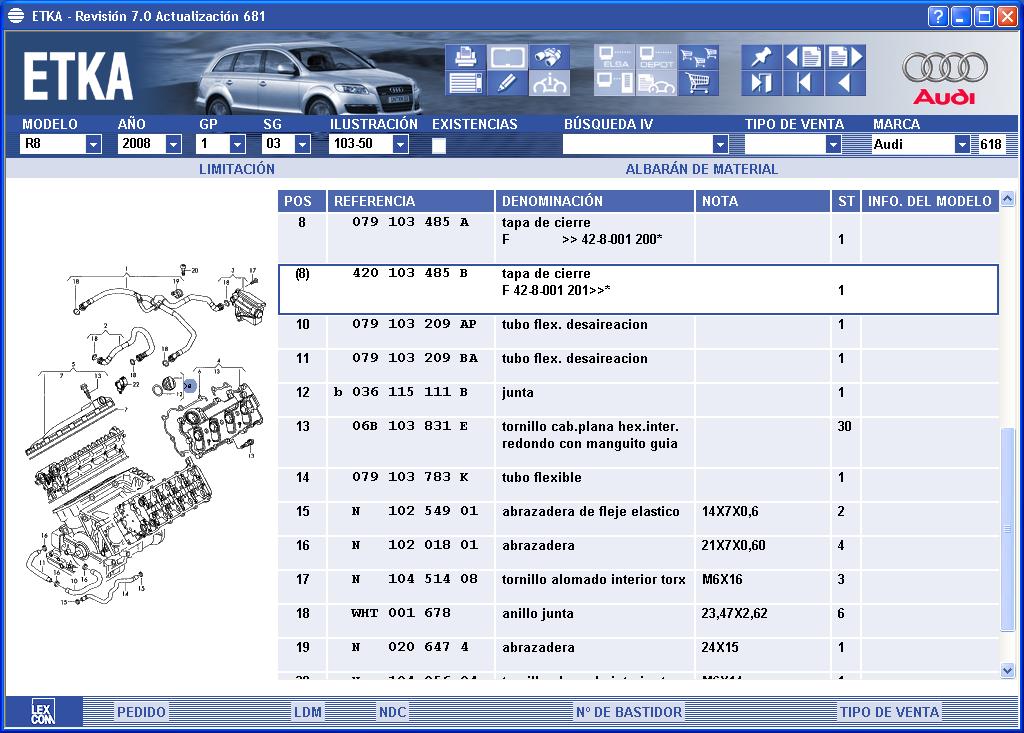Toggle the EXISTENCIAS checkbox
Image resolution: width=1024 pixels, height=733 pixels.
(x=439, y=145)
